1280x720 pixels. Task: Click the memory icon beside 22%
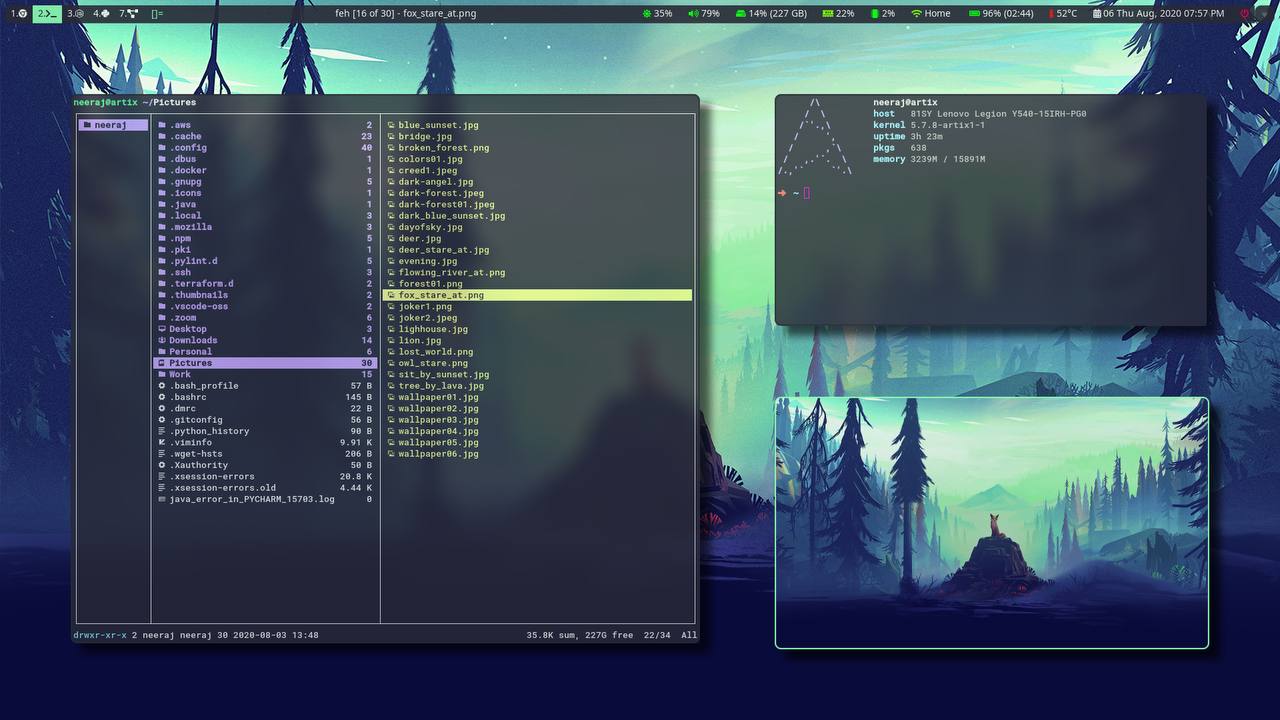[827, 13]
